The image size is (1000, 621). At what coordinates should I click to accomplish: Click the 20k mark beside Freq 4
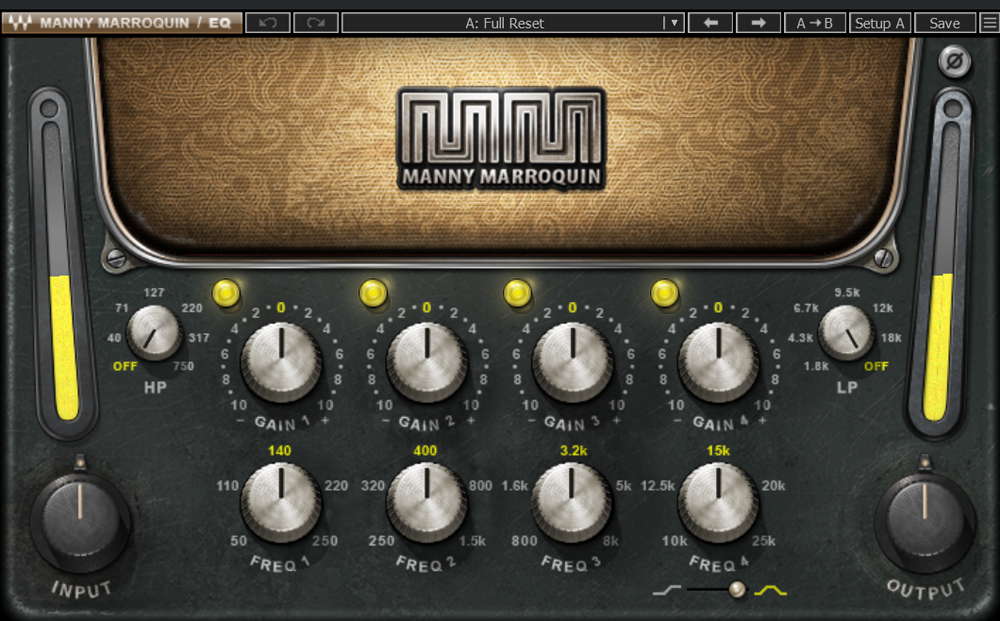pyautogui.click(x=774, y=486)
